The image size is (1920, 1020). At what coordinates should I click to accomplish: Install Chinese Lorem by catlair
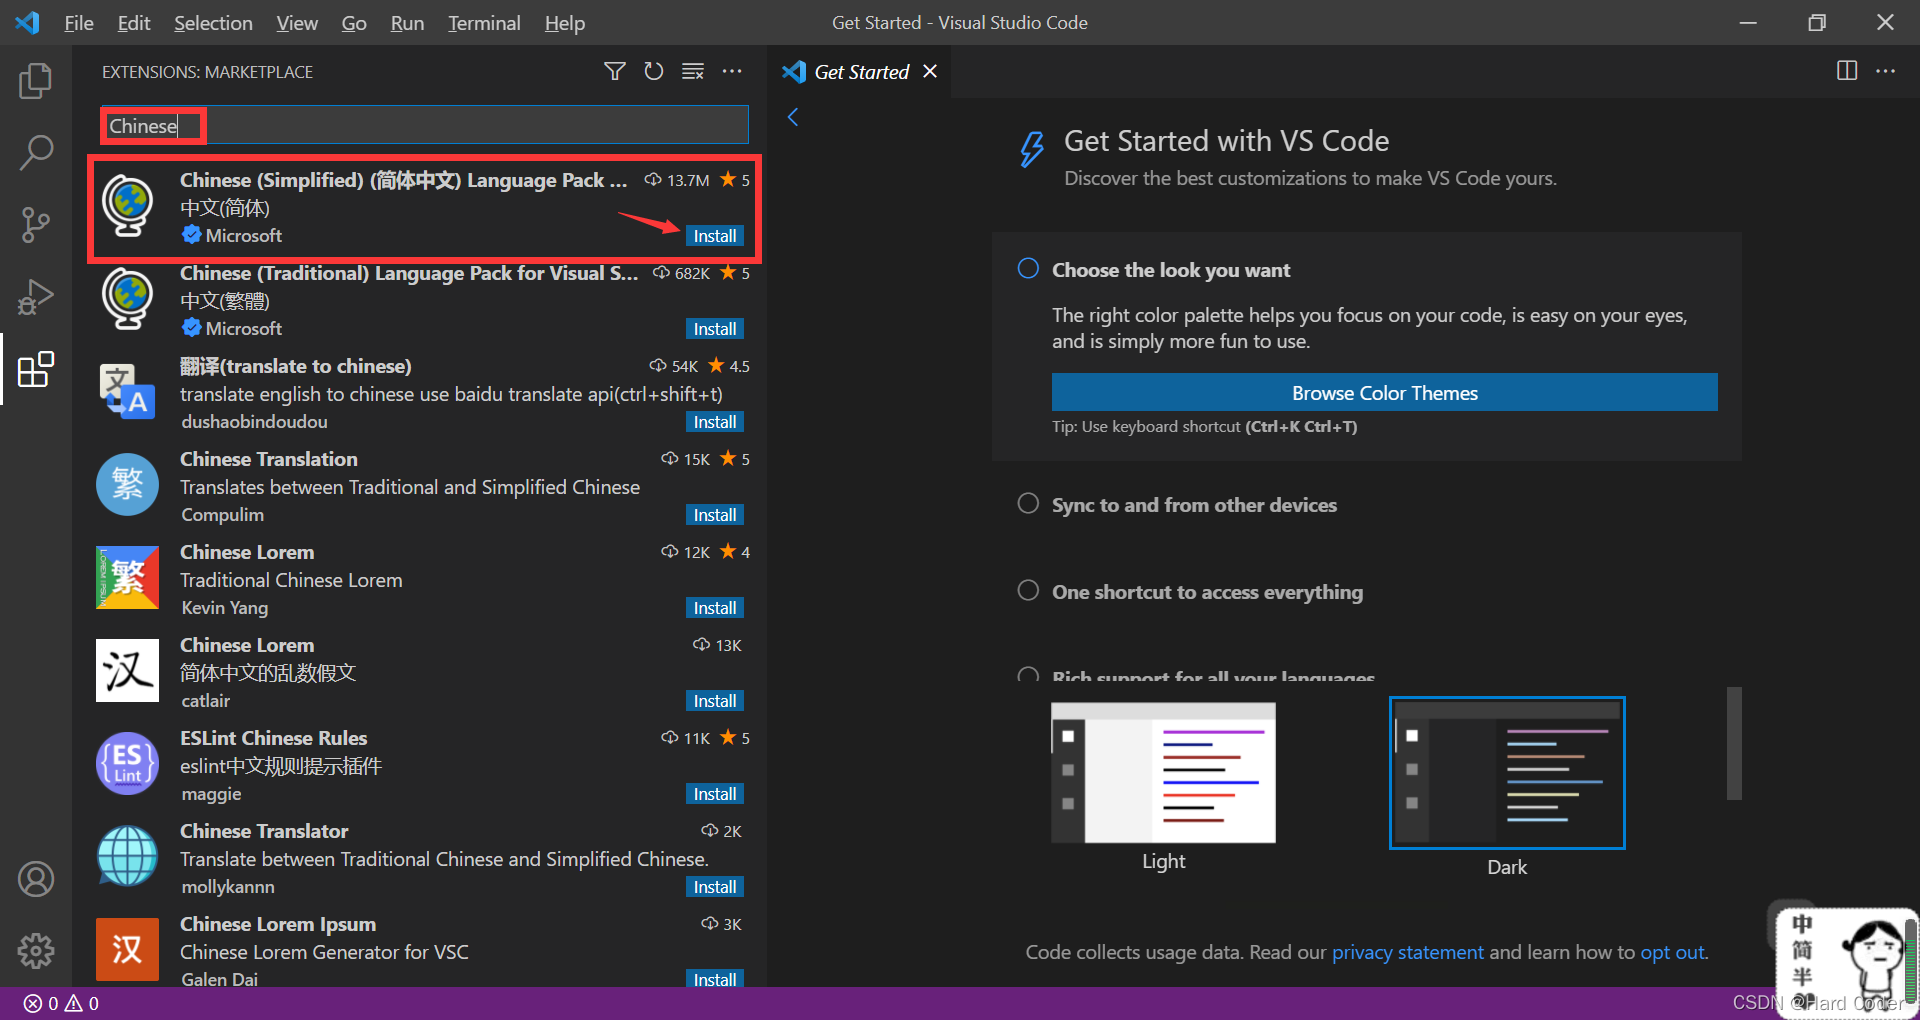click(715, 701)
